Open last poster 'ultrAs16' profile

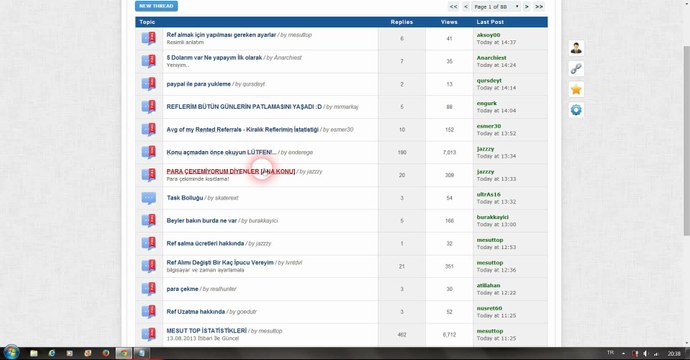[488, 194]
